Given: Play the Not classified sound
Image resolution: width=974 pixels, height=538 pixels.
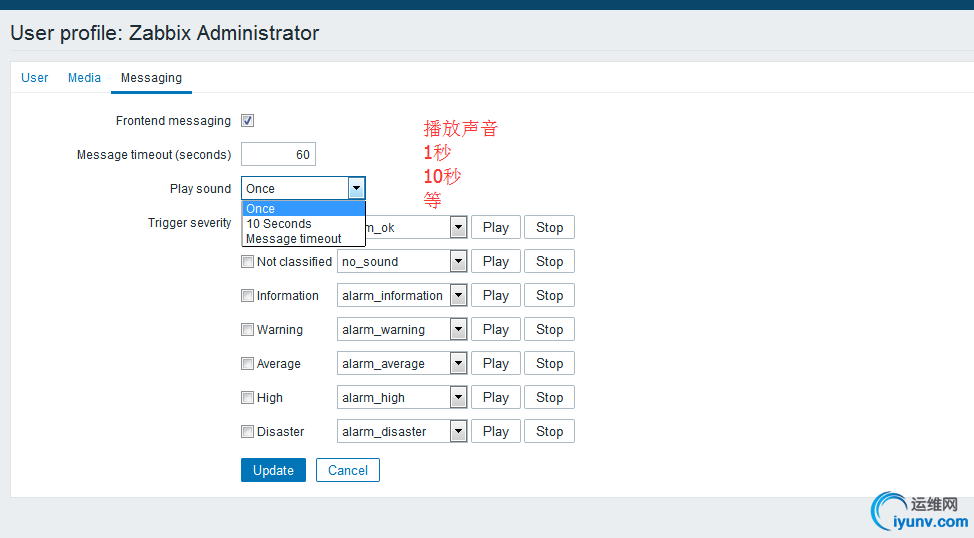Looking at the screenshot, I should 496,262.
